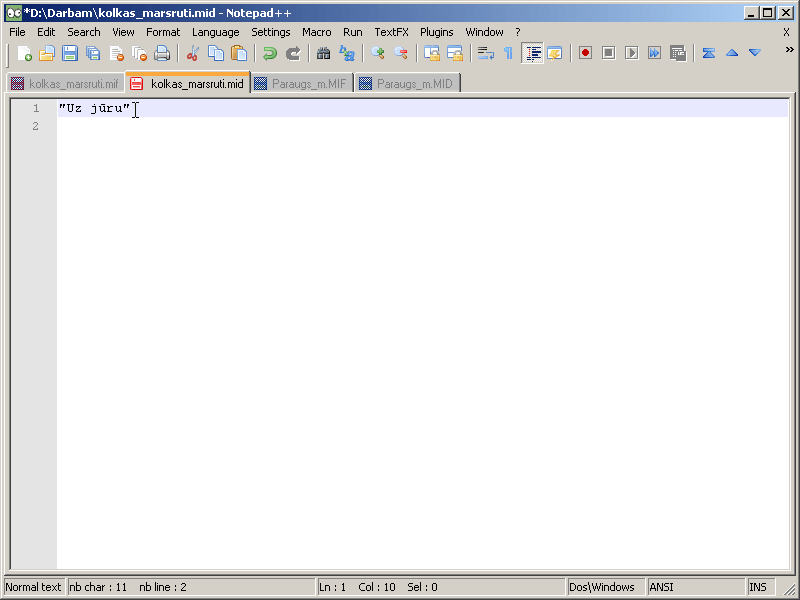Open the Macro menu
Screen dimensions: 800x600
(x=317, y=32)
